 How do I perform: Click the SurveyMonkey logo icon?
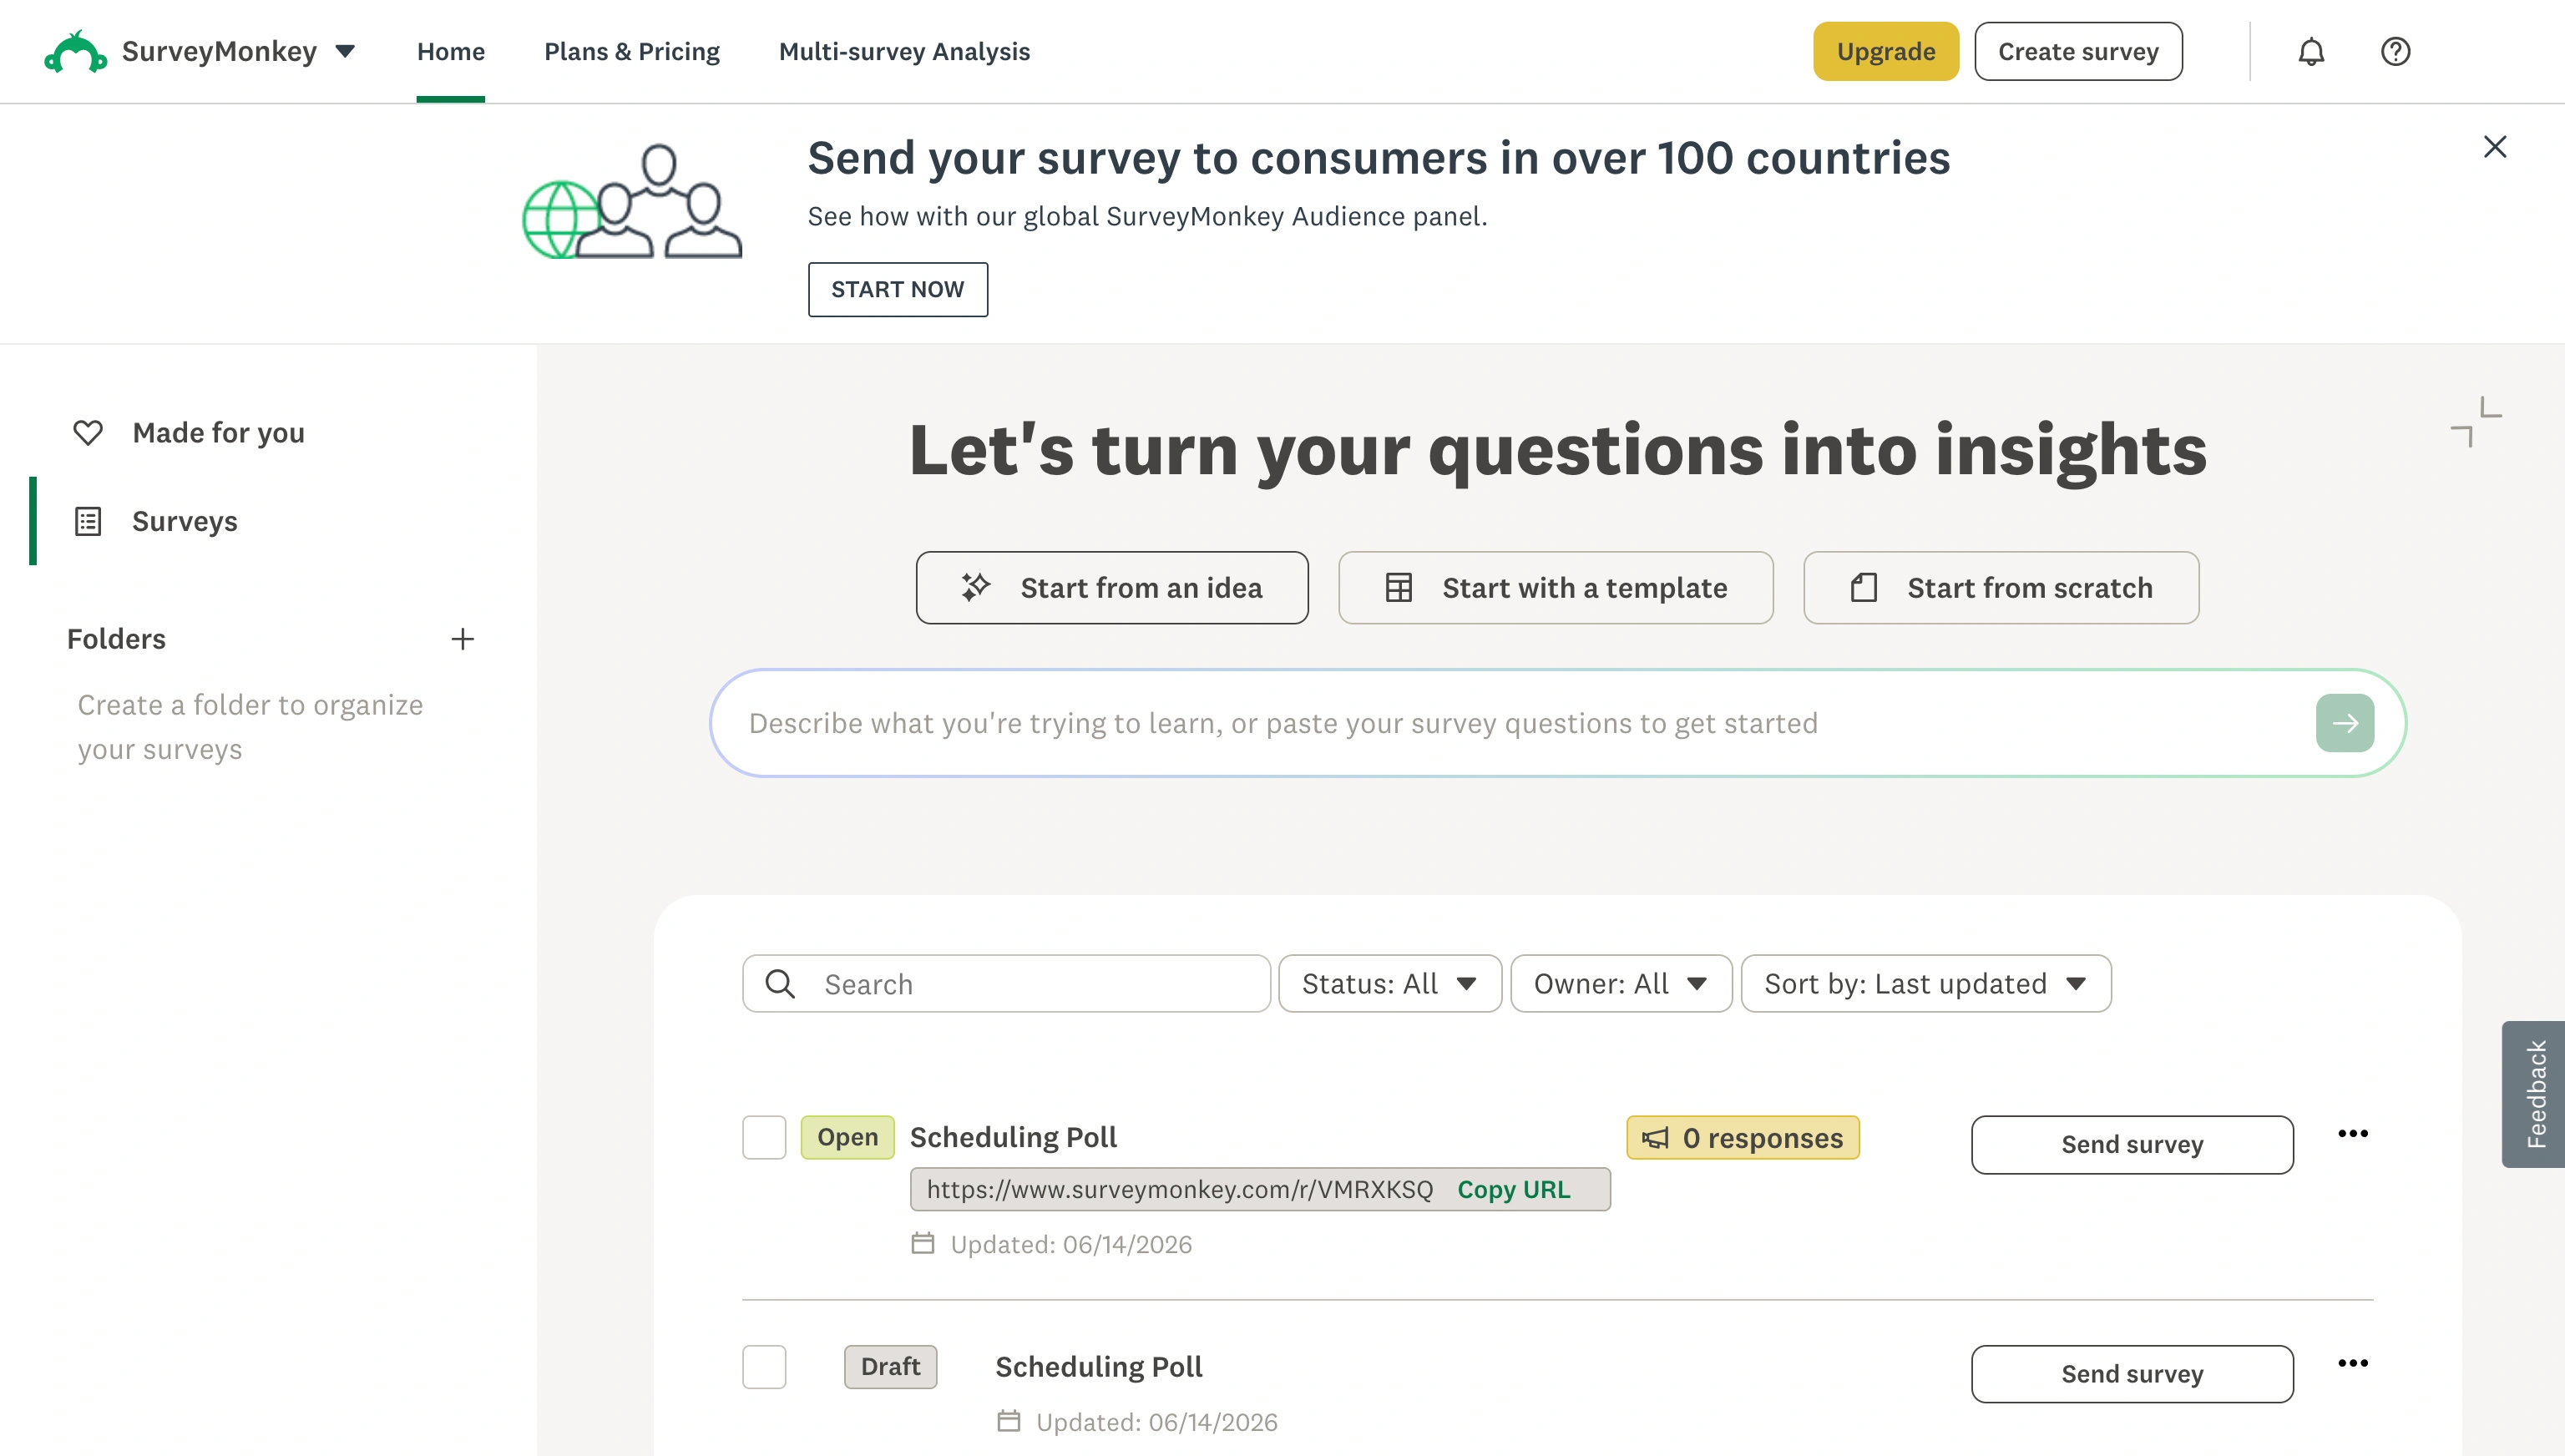click(x=75, y=51)
